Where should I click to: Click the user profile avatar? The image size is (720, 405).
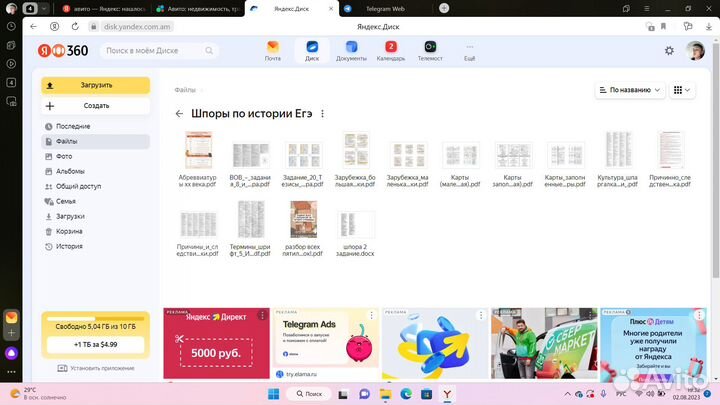[x=696, y=51]
